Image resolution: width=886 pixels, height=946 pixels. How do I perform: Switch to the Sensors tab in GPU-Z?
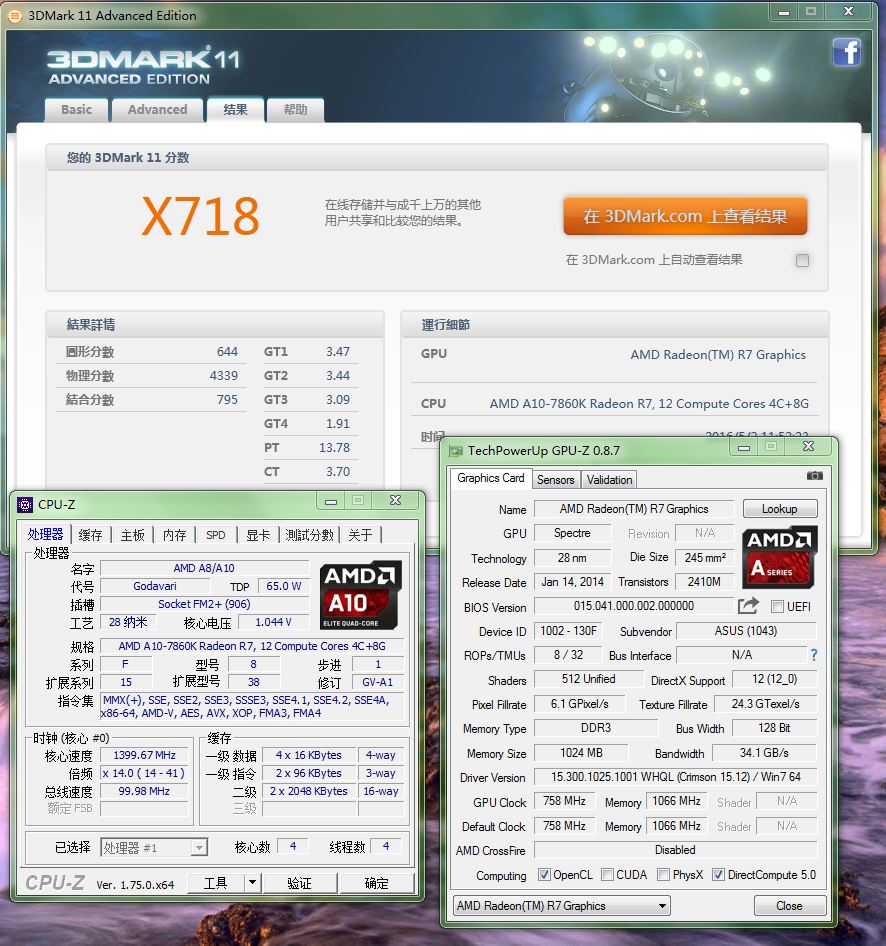(x=556, y=480)
